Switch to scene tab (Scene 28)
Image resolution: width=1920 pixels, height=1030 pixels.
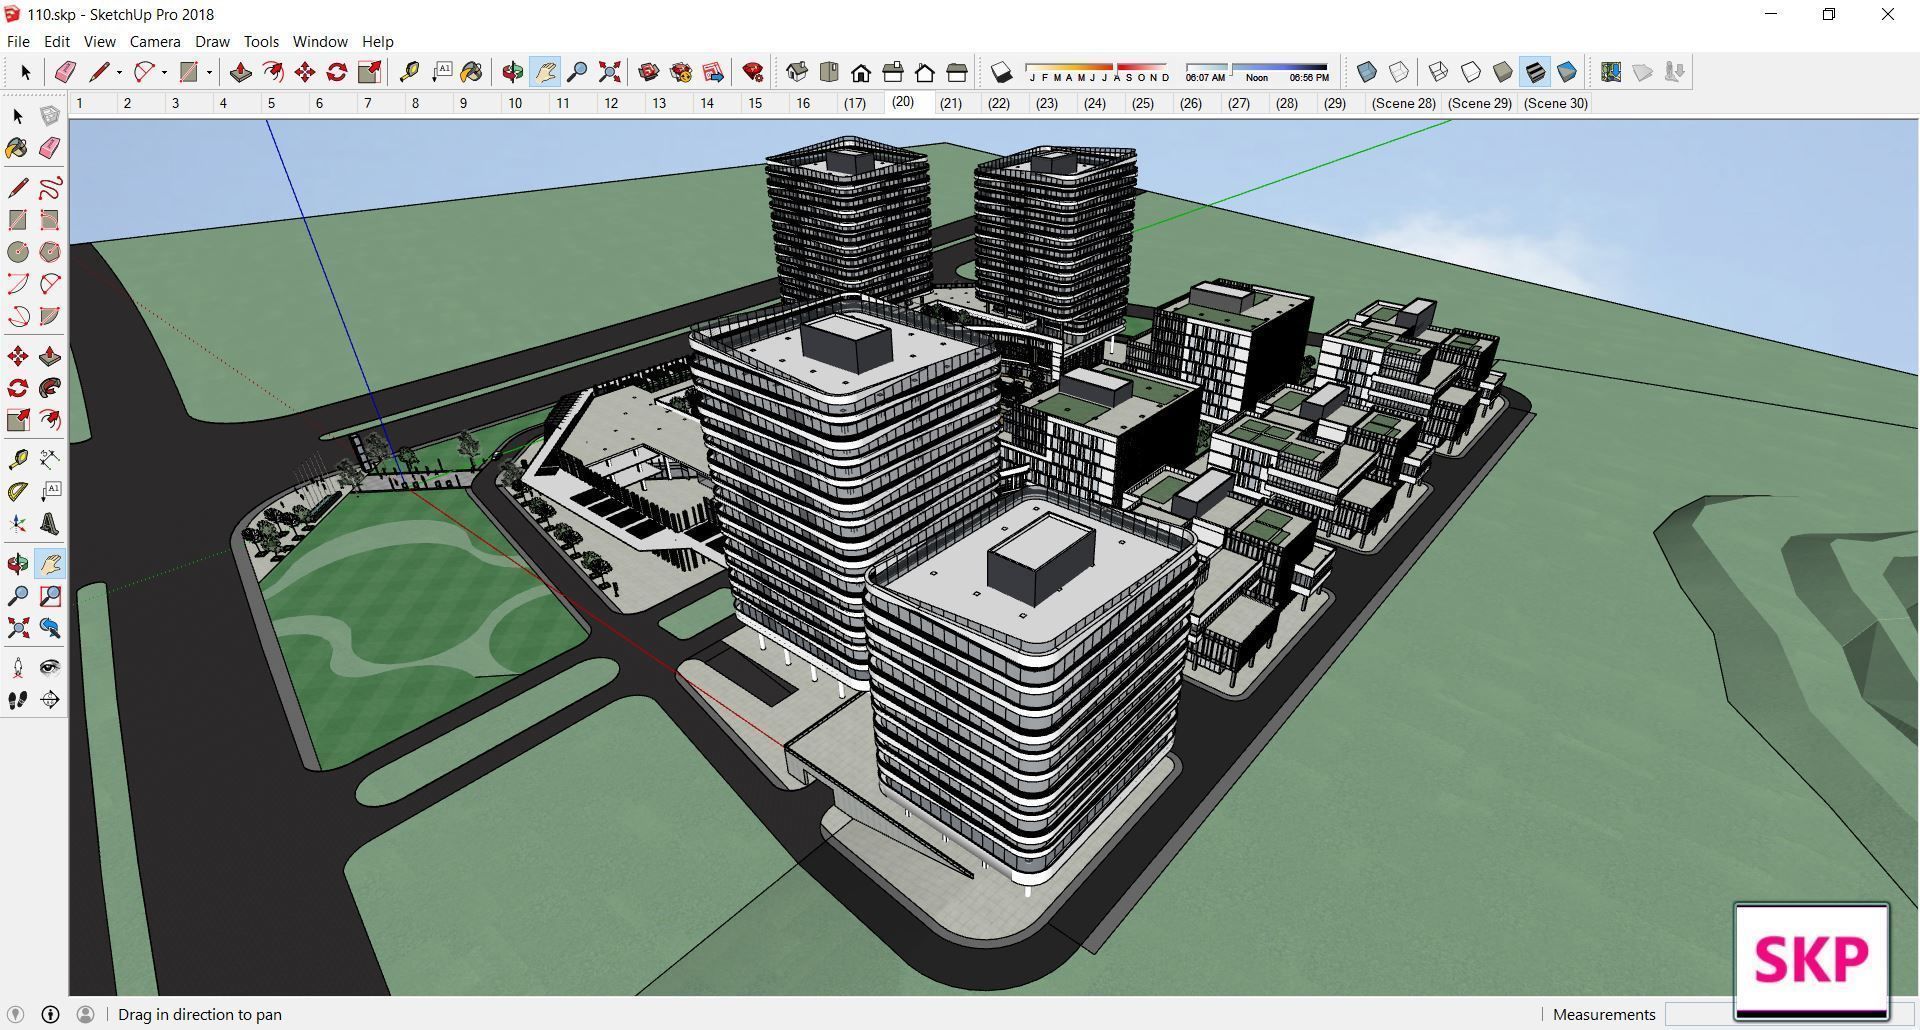click(x=1403, y=103)
